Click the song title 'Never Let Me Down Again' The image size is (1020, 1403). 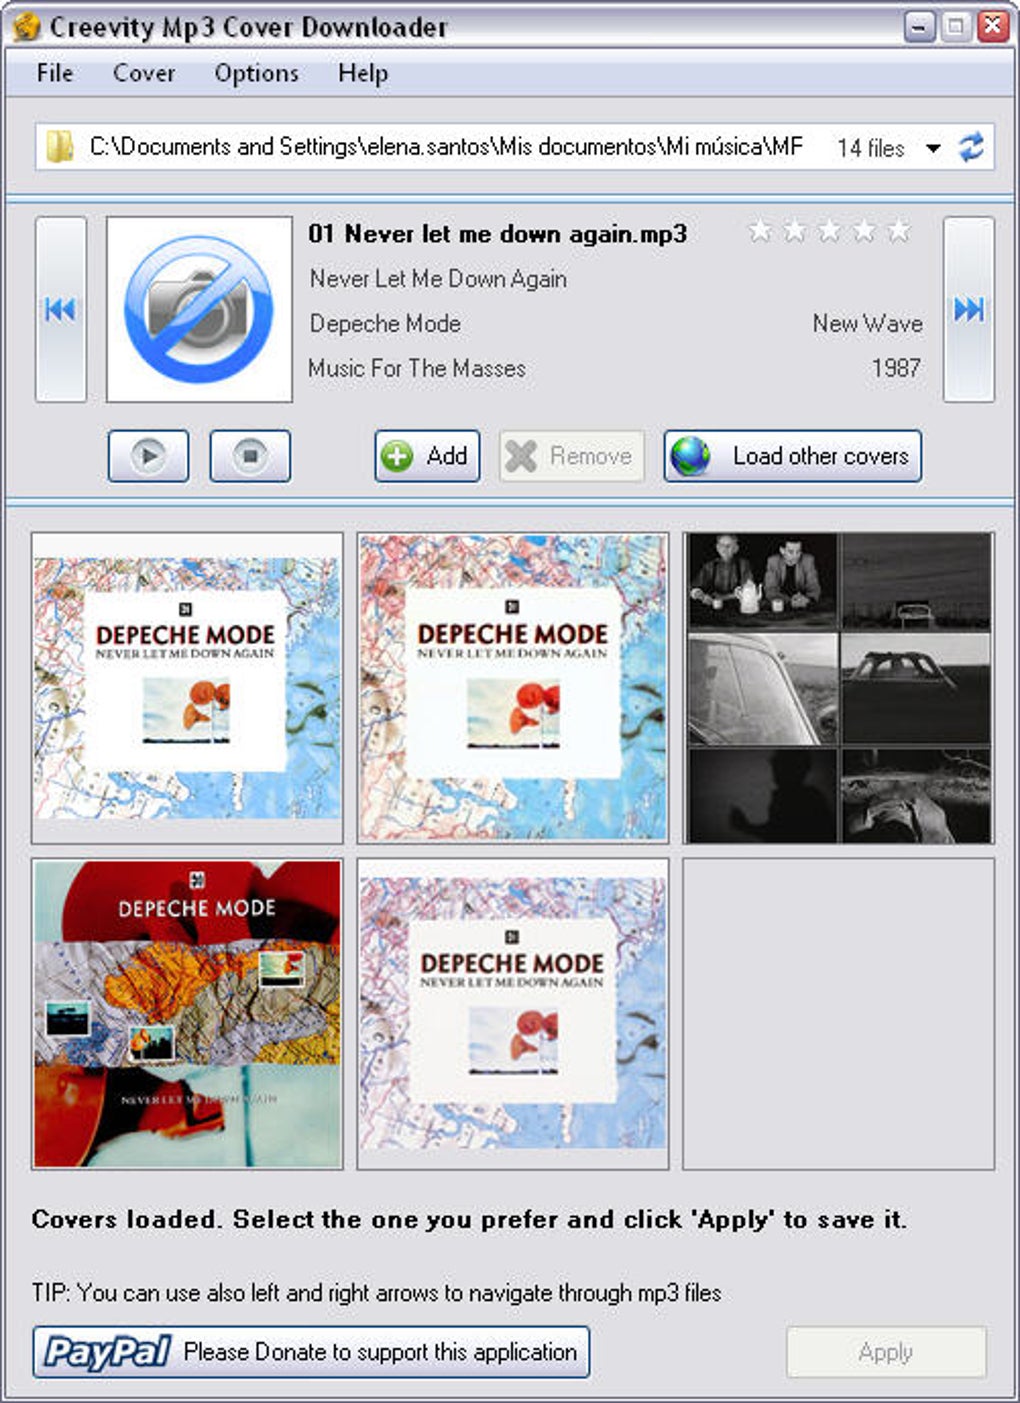point(438,279)
